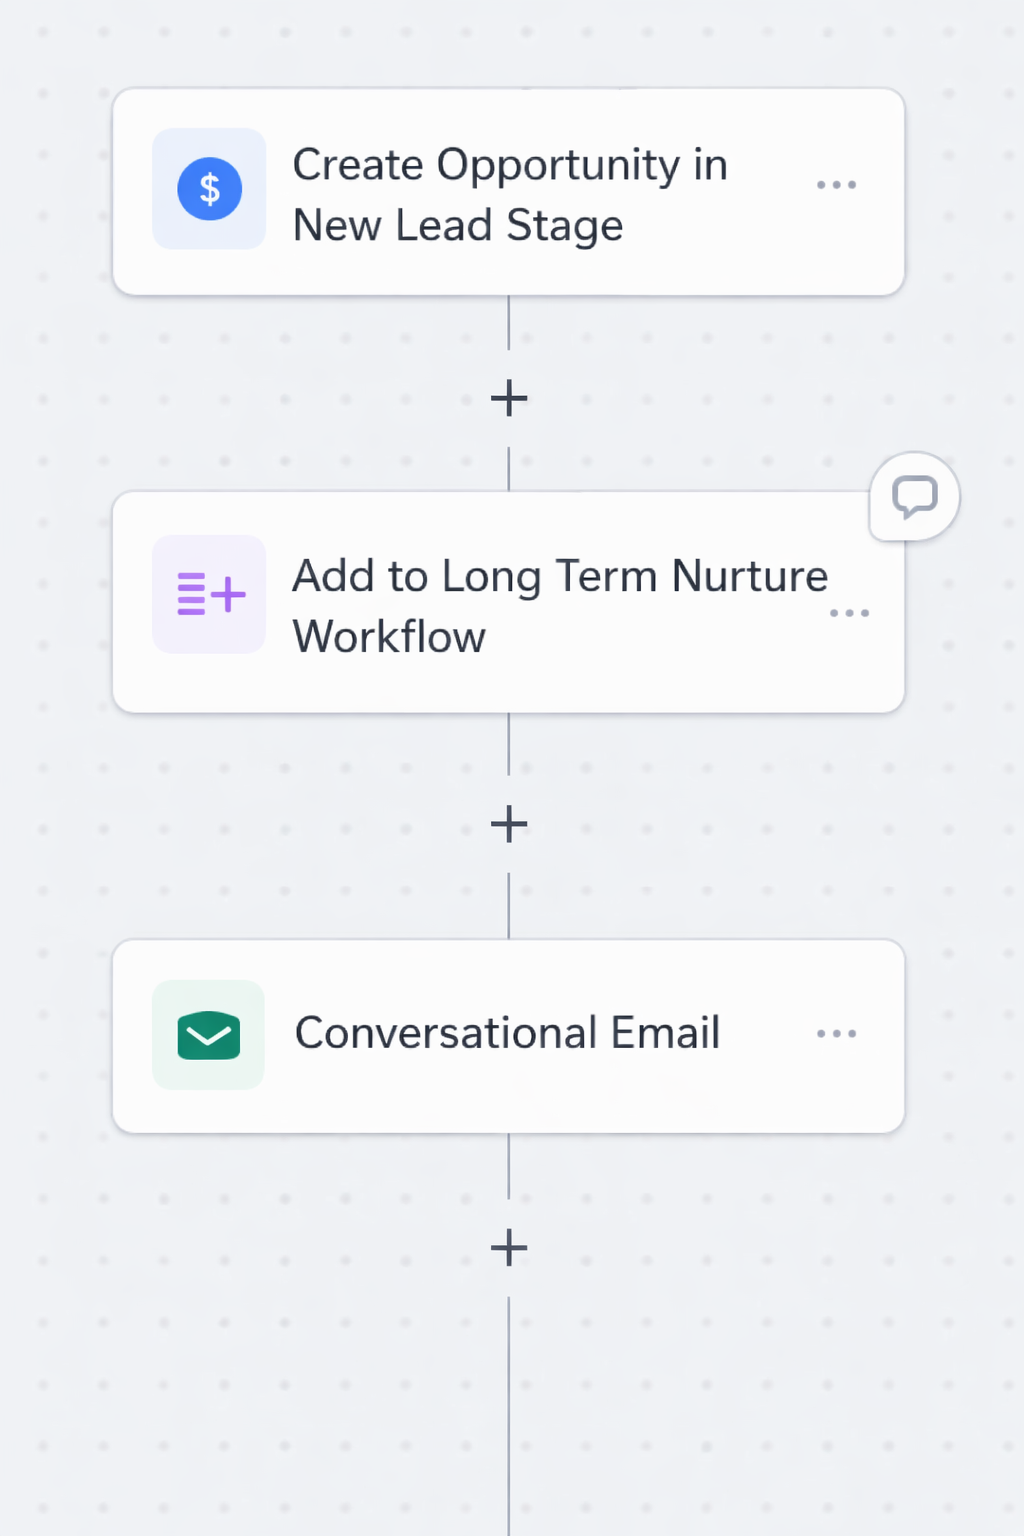Viewport: 1024px width, 1536px height.
Task: Select the "Conversational Email" title text
Action: 507,1033
